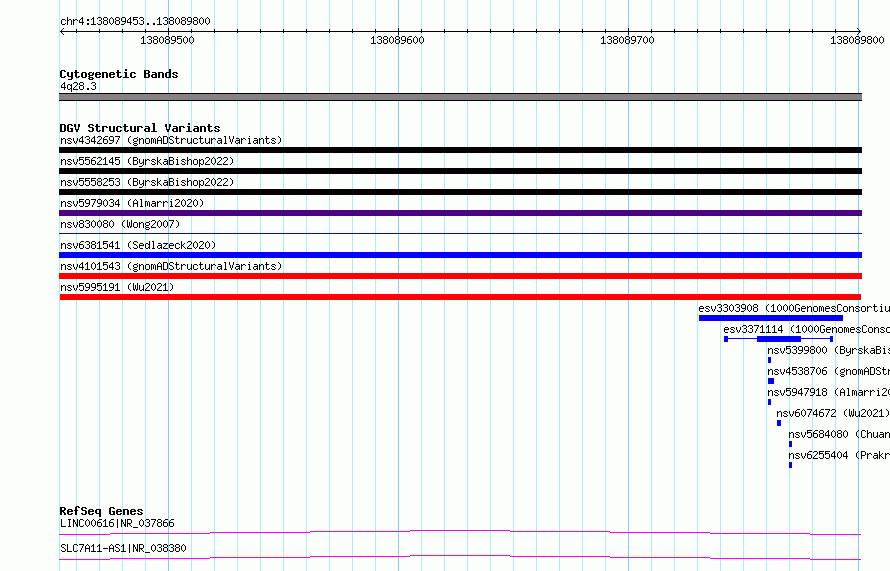
Task: Click the nsv4101543 gnomAD variant label
Action: point(171,266)
